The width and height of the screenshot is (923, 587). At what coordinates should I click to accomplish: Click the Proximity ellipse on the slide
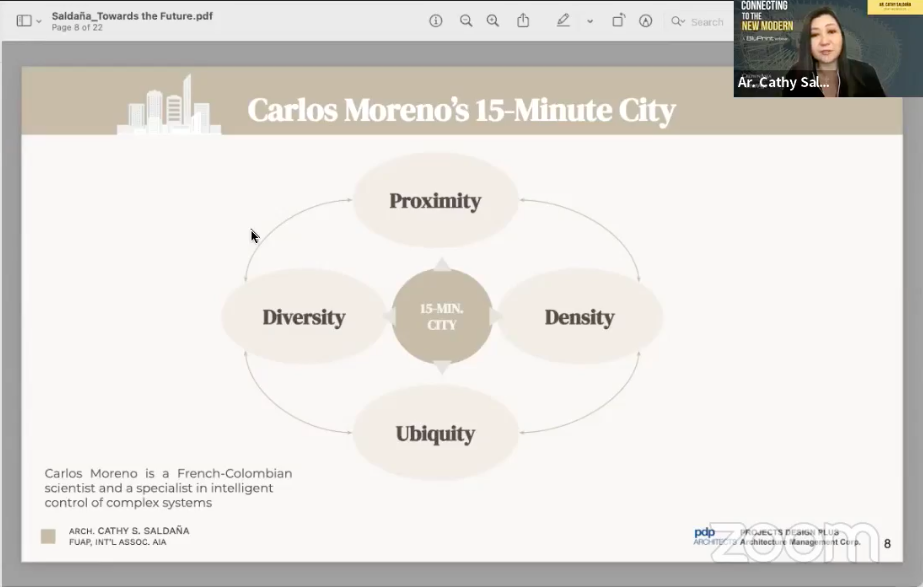click(x=435, y=201)
